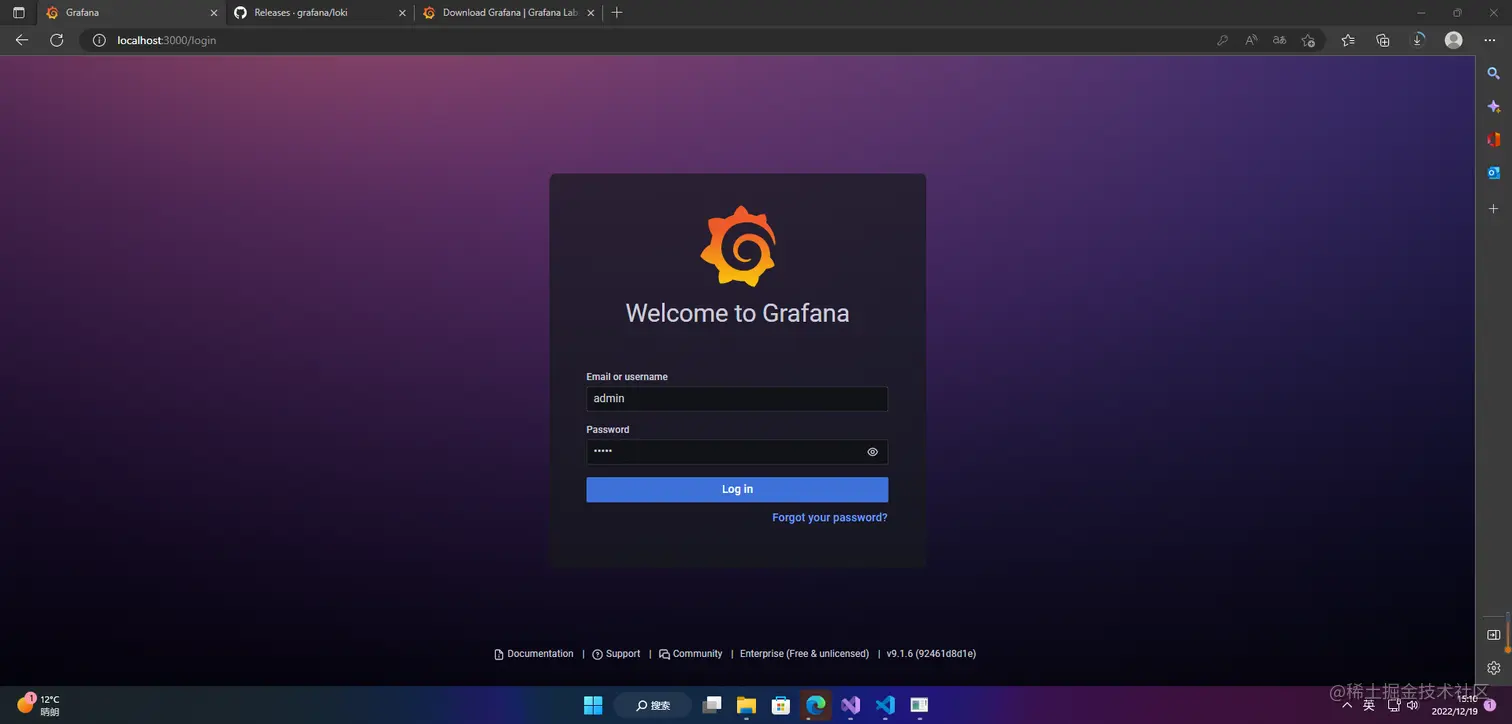
Task: Switch to Download Grafana tab
Action: pos(507,13)
